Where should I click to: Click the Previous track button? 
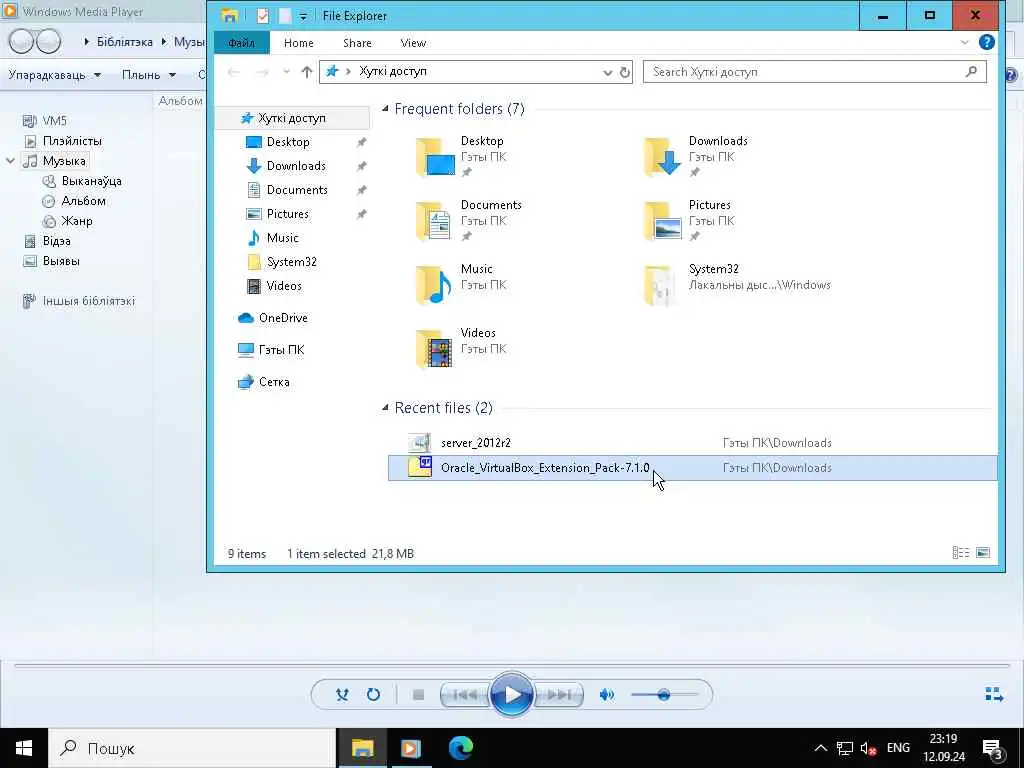coord(465,695)
